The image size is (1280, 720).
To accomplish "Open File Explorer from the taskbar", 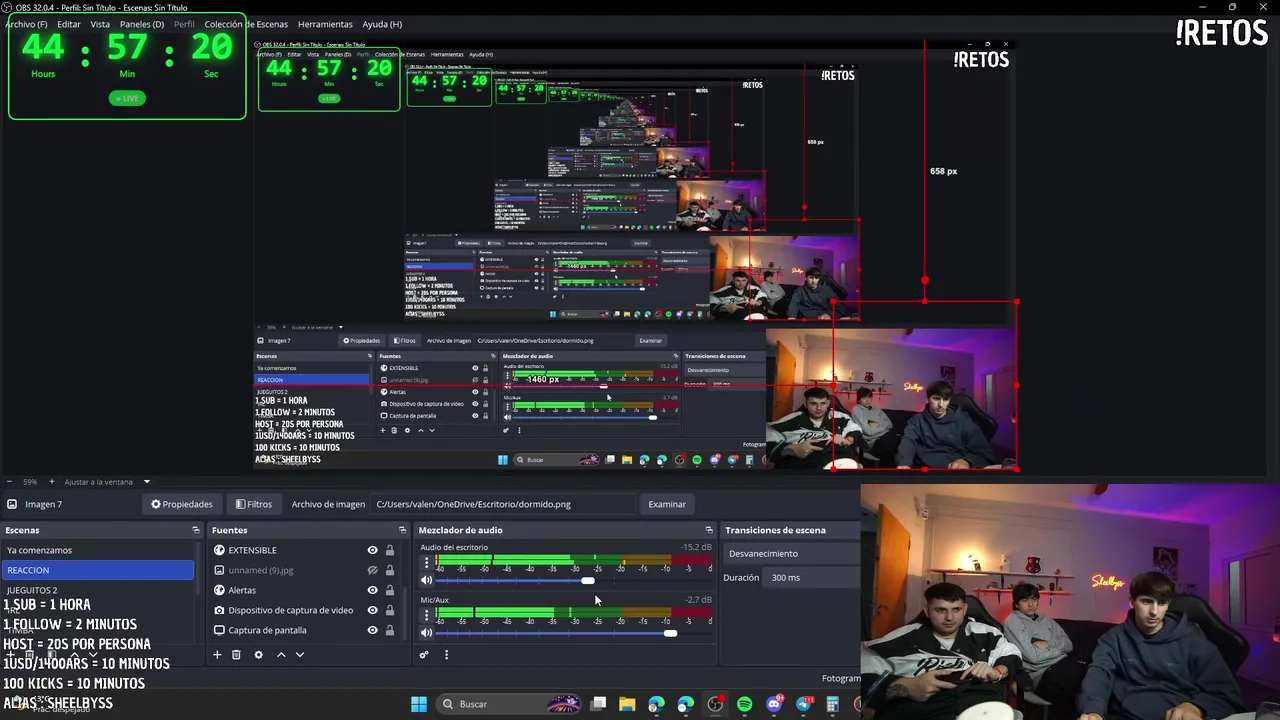I will click(x=627, y=704).
